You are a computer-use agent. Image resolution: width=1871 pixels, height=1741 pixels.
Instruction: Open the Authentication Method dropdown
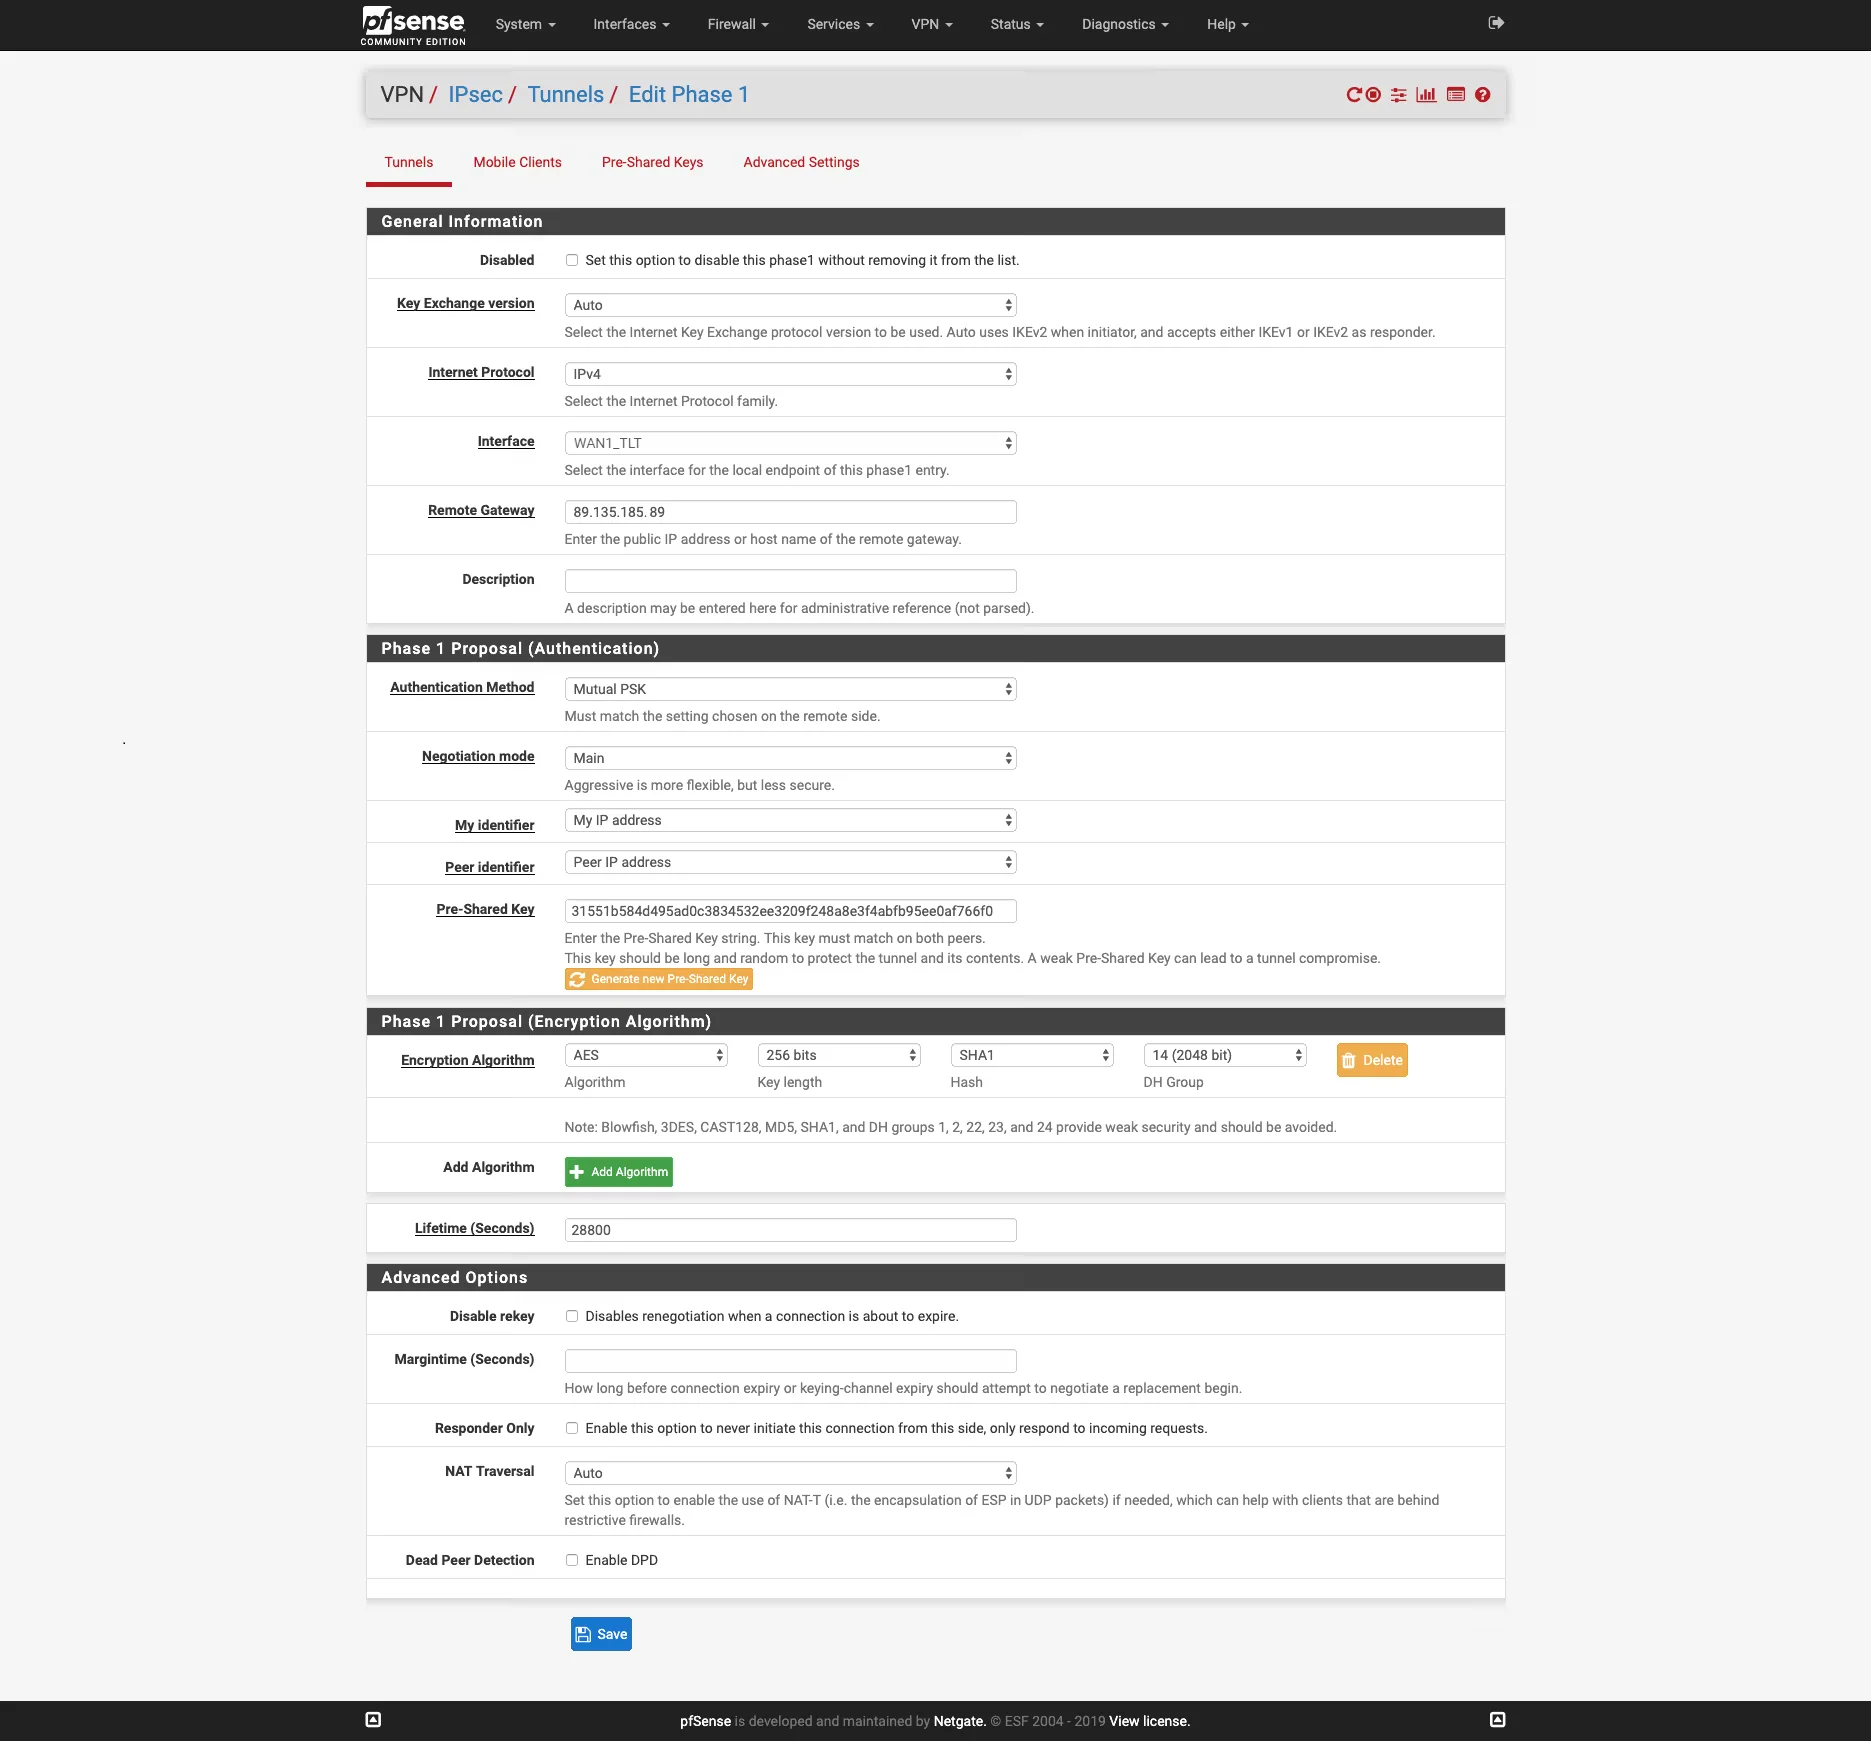pyautogui.click(x=789, y=688)
